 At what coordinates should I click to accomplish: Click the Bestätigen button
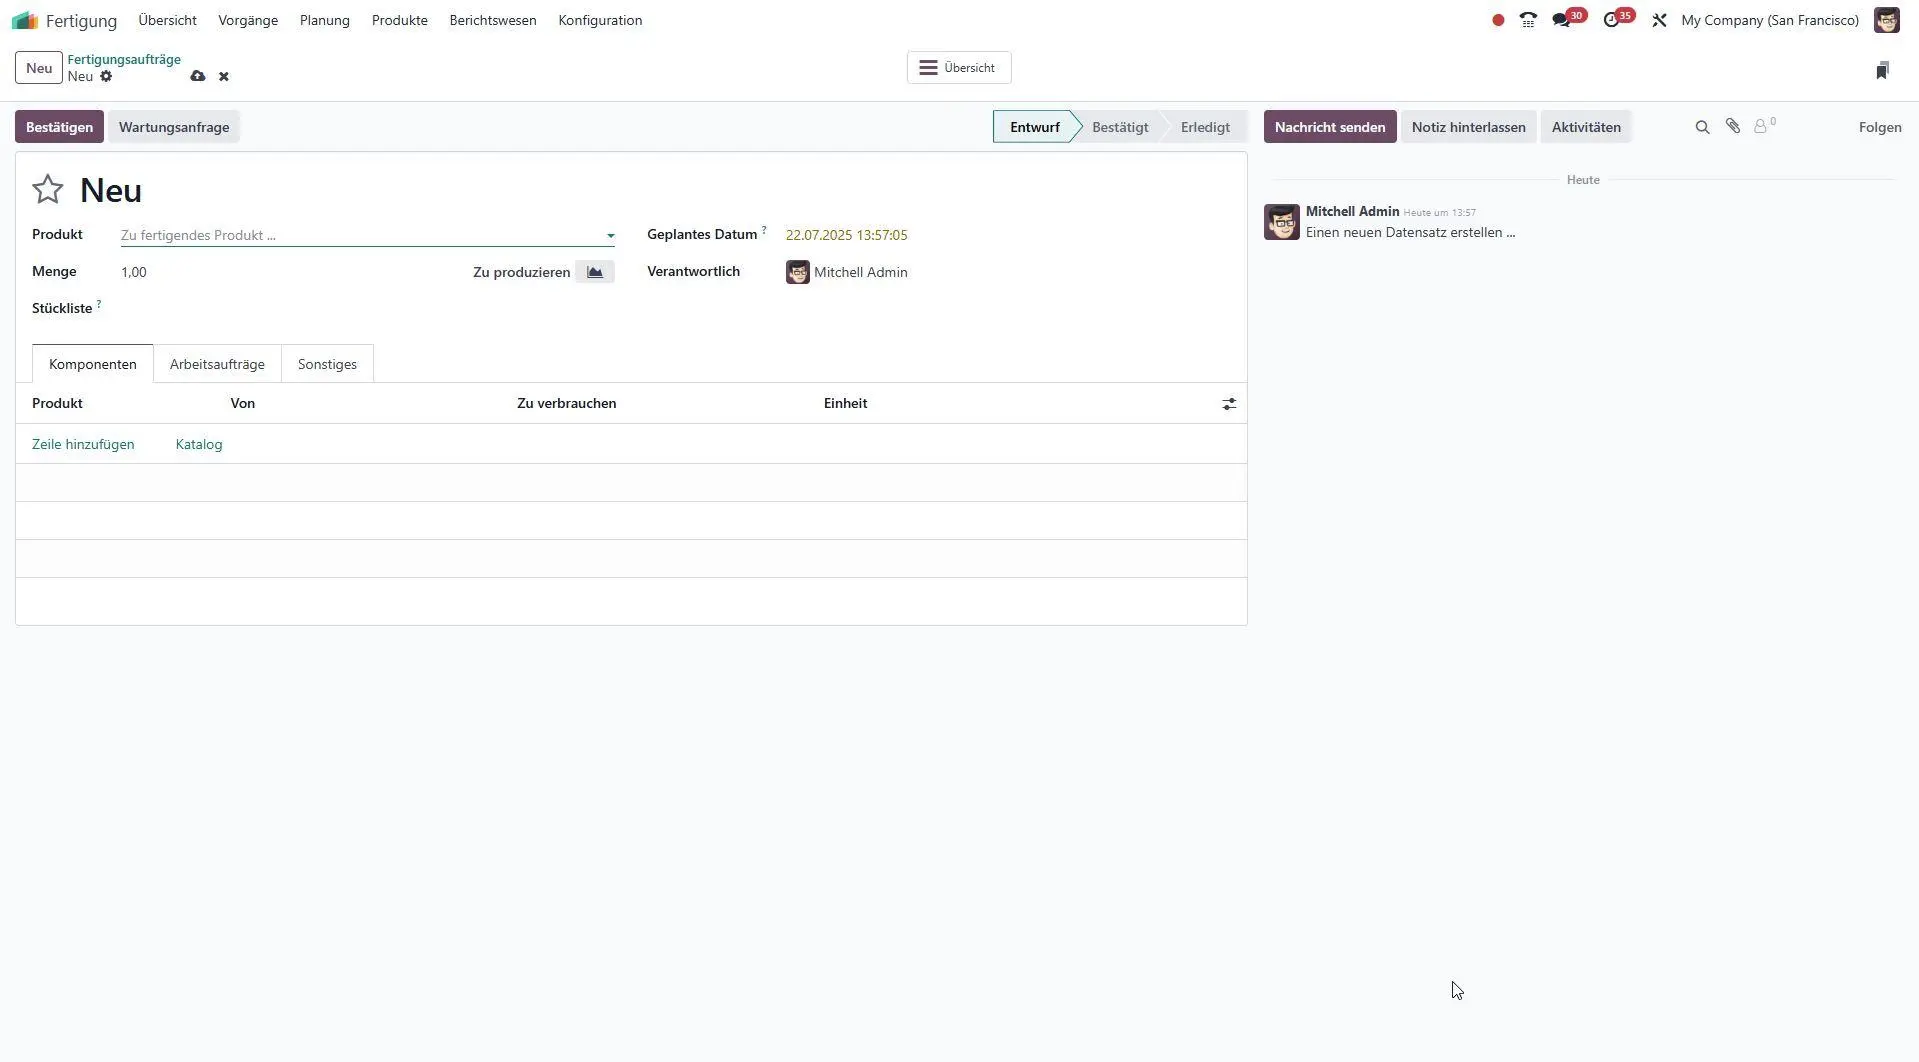(x=59, y=127)
